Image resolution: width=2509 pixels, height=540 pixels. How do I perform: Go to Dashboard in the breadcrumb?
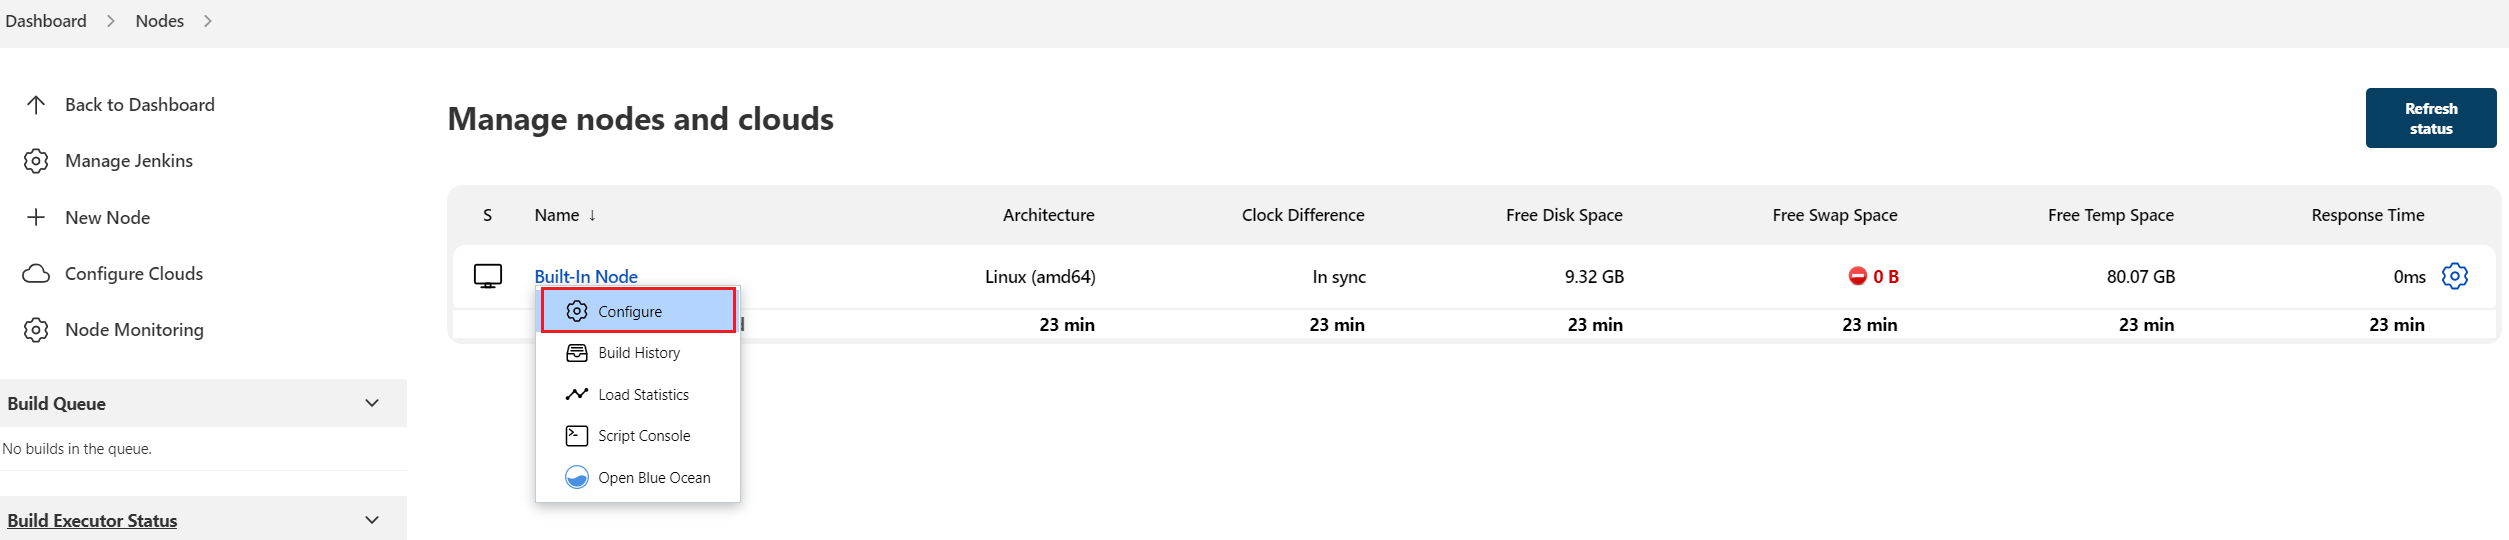[x=46, y=21]
